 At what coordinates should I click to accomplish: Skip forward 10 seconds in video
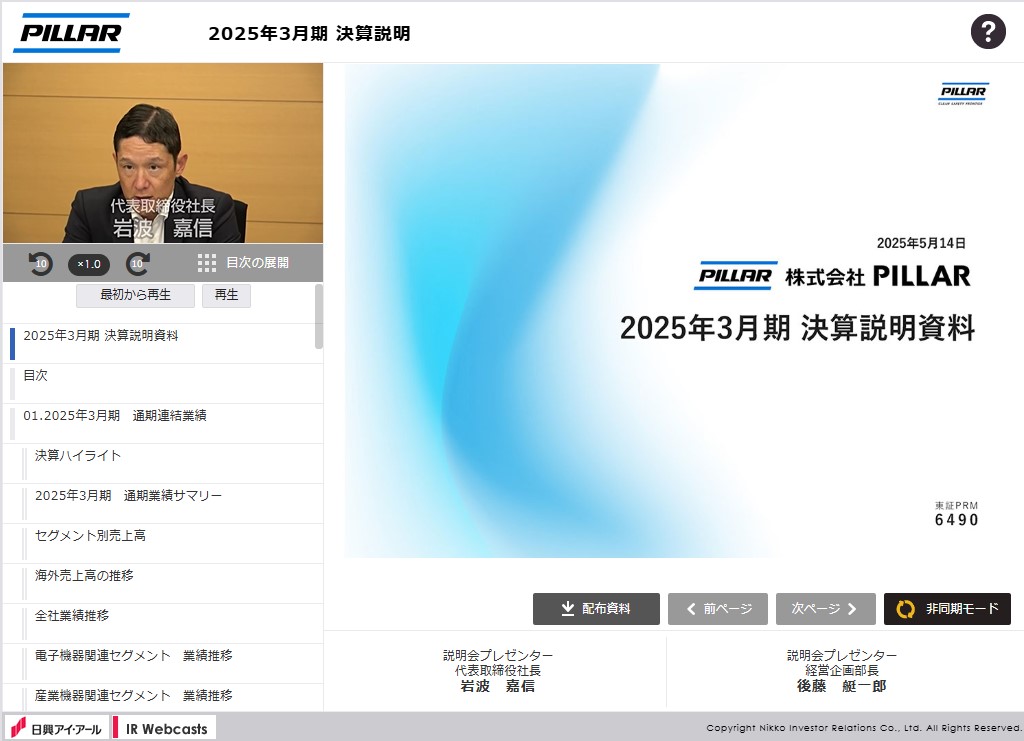pyautogui.click(x=138, y=263)
